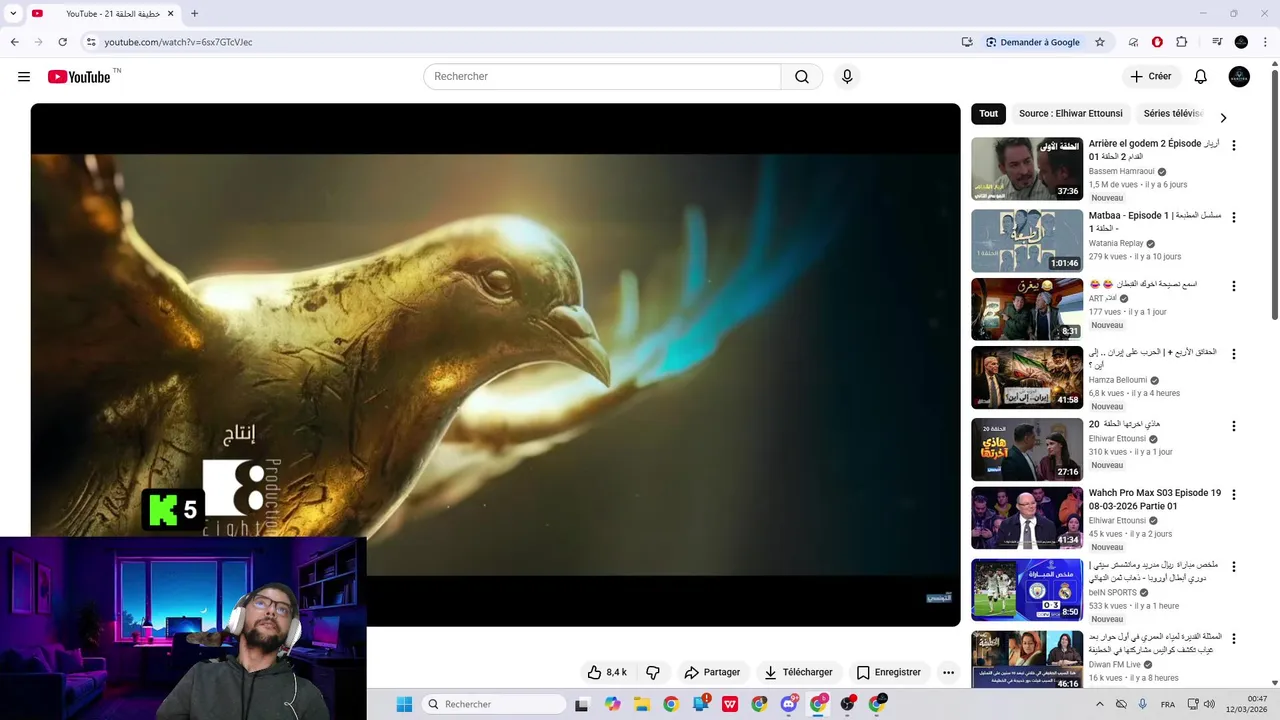Click the YouTube browser tab
Viewport: 1280px width, 720px height.
click(104, 14)
